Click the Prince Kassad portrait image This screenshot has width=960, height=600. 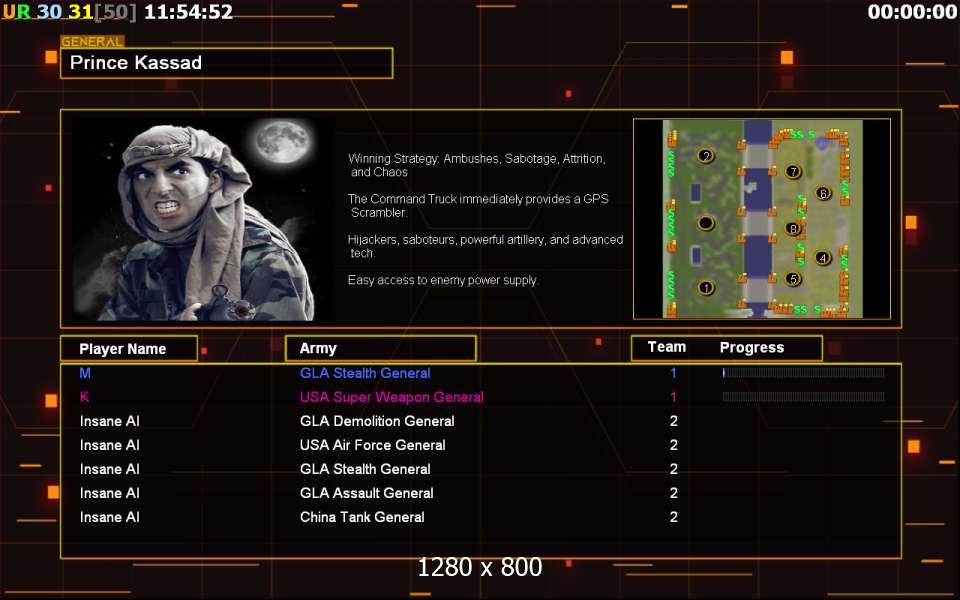click(203, 219)
